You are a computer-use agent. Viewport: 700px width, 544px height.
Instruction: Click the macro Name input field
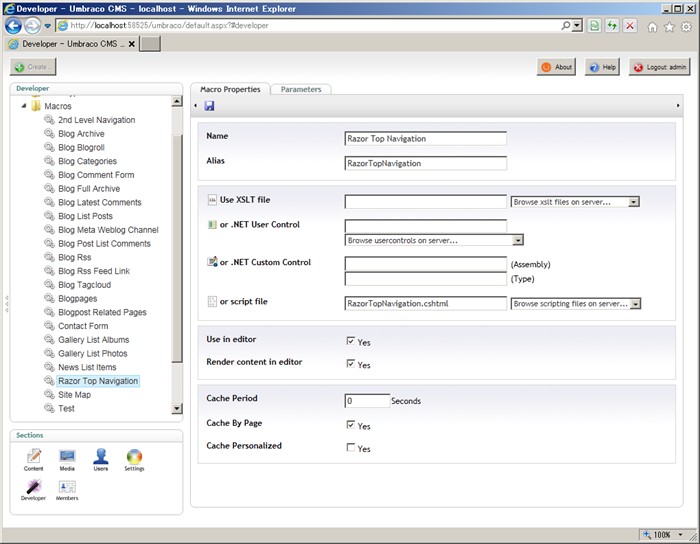(x=425, y=138)
